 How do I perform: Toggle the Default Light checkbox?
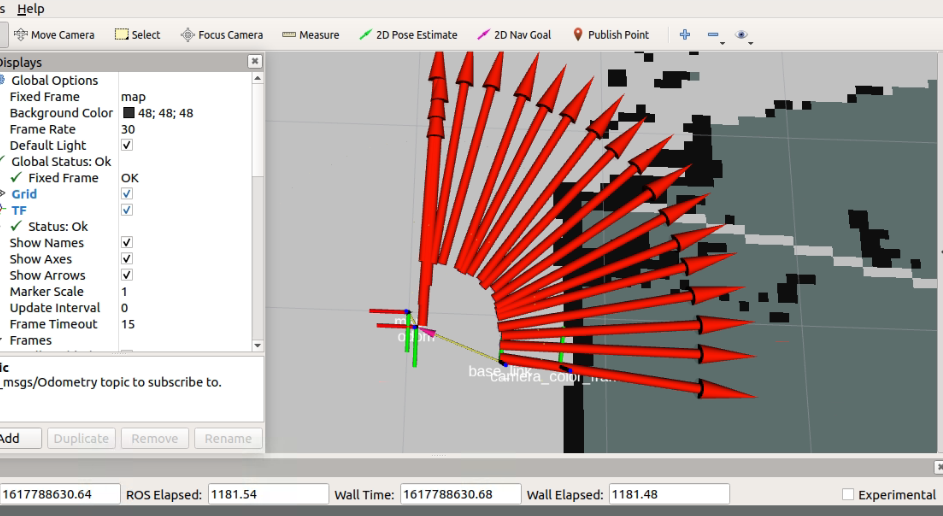pyautogui.click(x=127, y=146)
